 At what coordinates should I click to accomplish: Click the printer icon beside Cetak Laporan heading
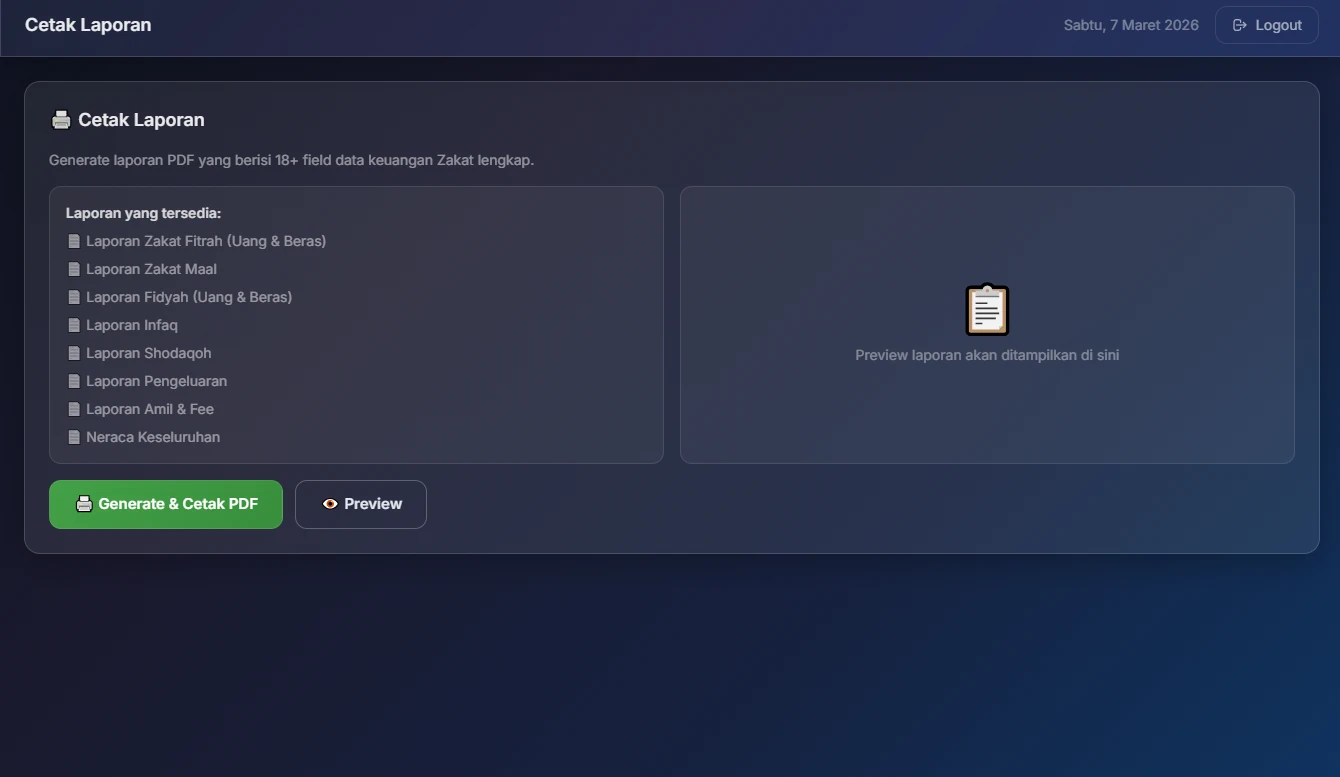click(x=61, y=120)
